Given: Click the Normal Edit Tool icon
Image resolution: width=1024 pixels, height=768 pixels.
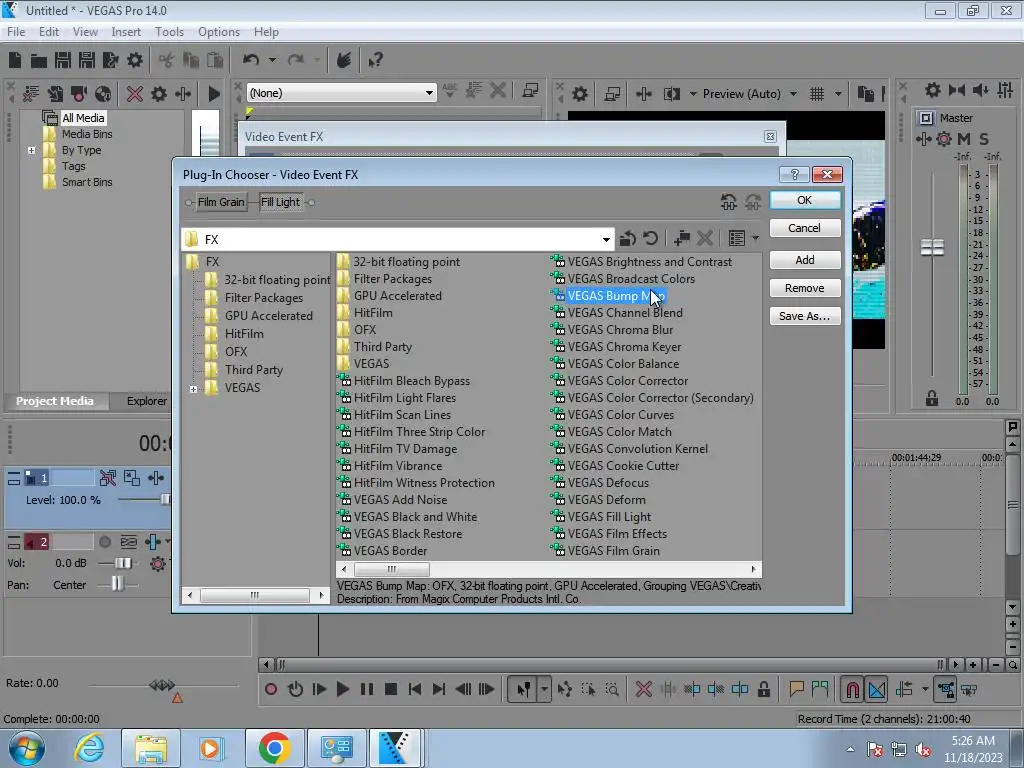Looking at the screenshot, I should pyautogui.click(x=523, y=689).
